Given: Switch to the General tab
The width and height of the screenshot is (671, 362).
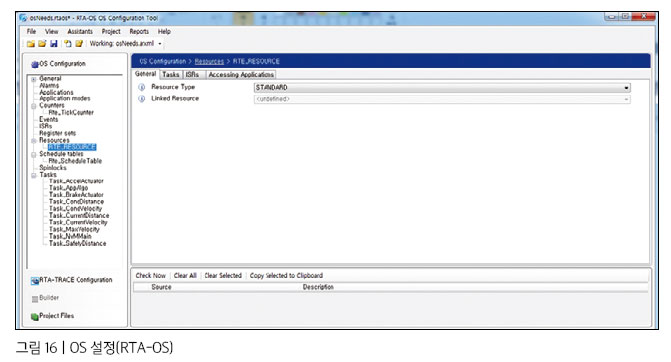Looking at the screenshot, I should coord(145,74).
